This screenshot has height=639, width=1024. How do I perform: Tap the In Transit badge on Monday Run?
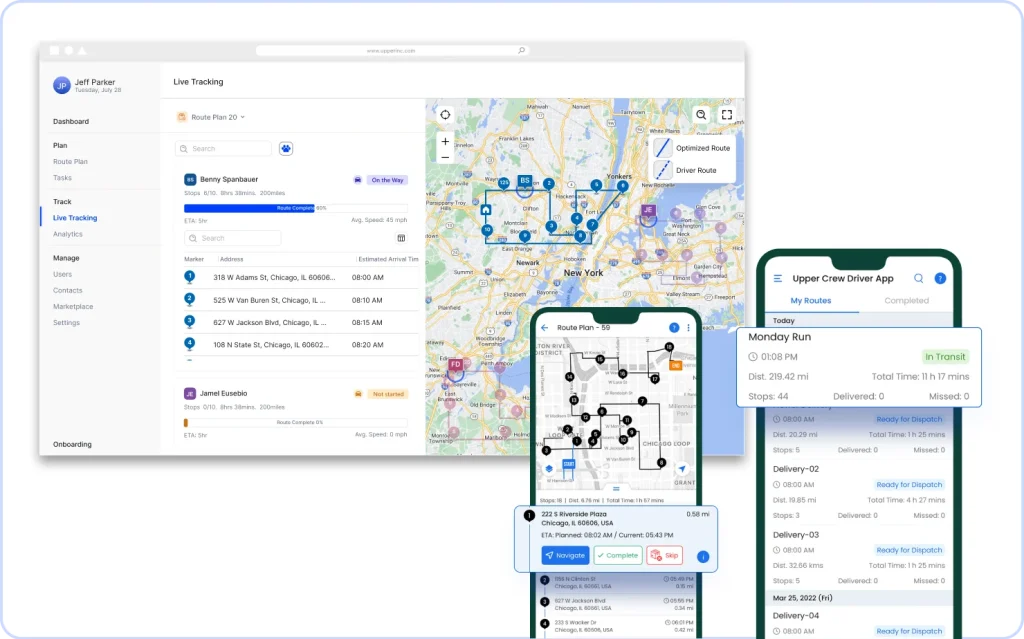[945, 357]
